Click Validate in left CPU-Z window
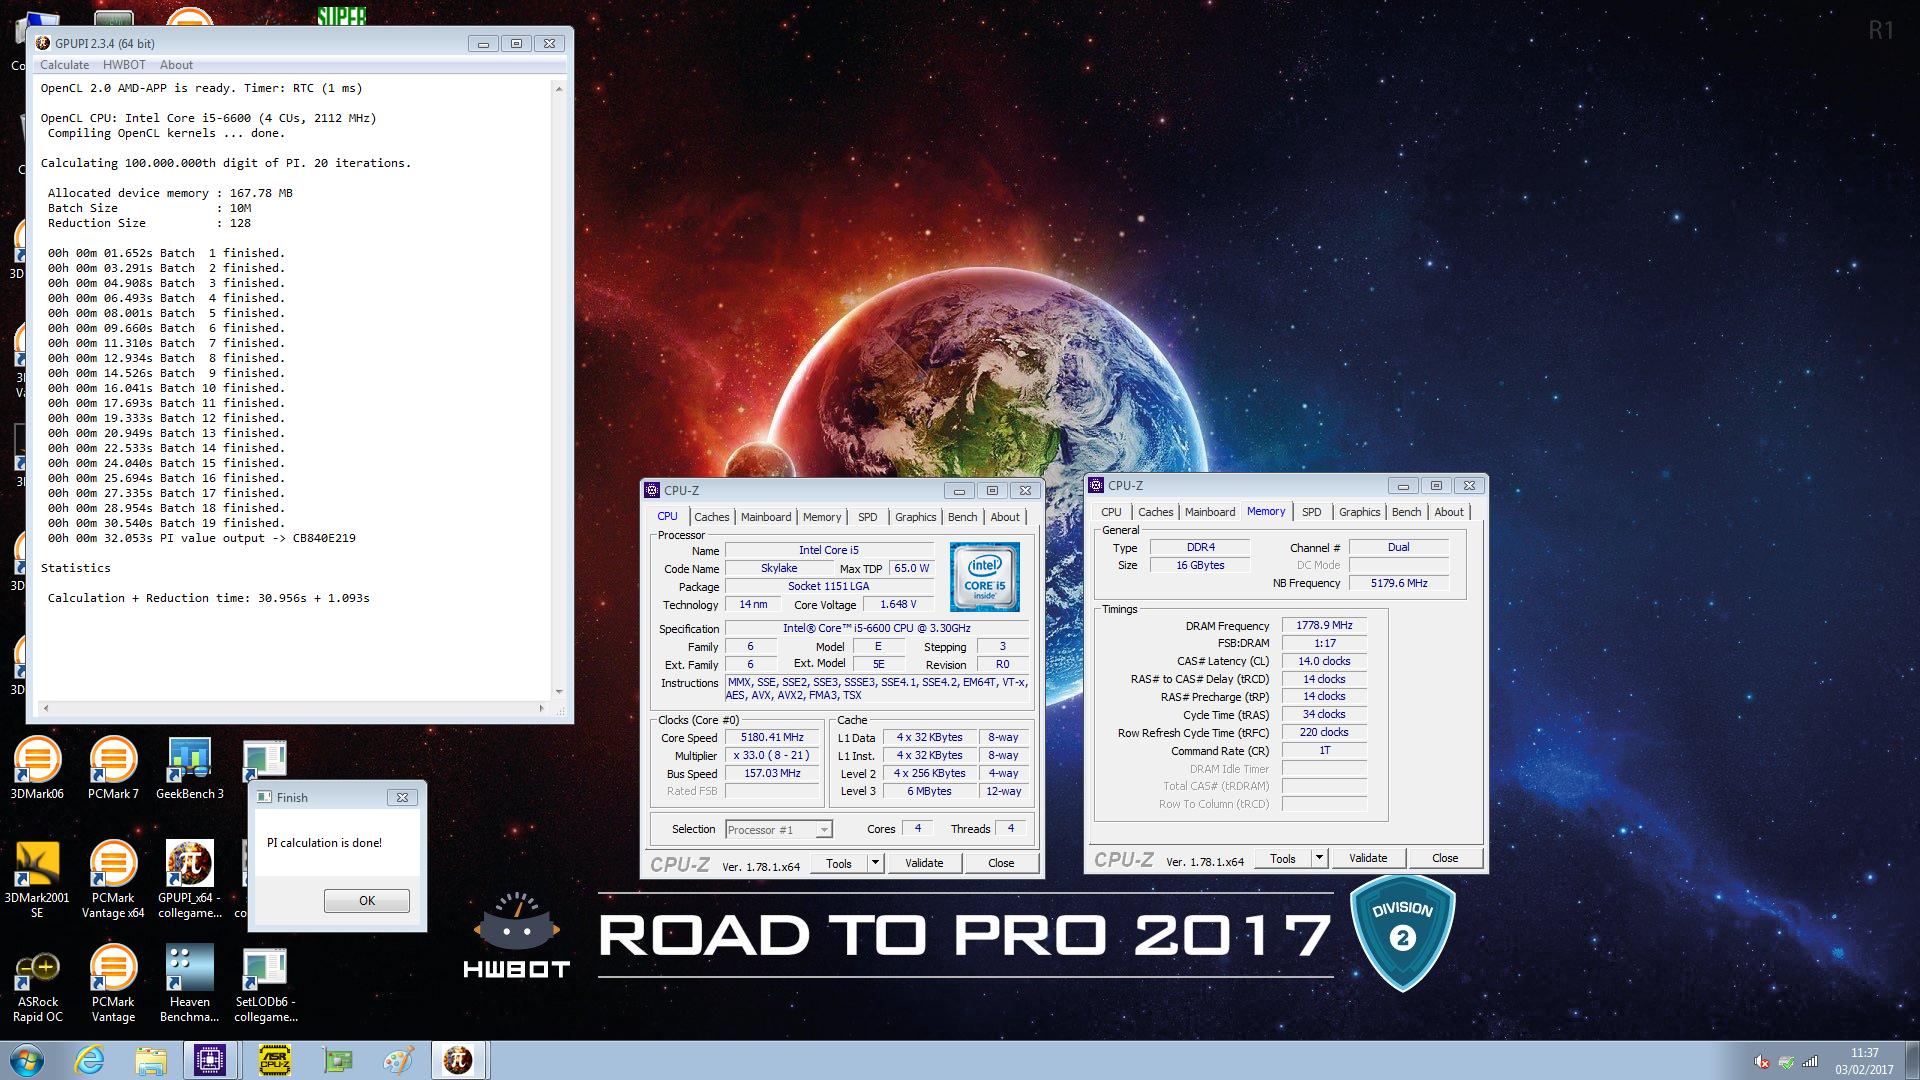 (924, 862)
